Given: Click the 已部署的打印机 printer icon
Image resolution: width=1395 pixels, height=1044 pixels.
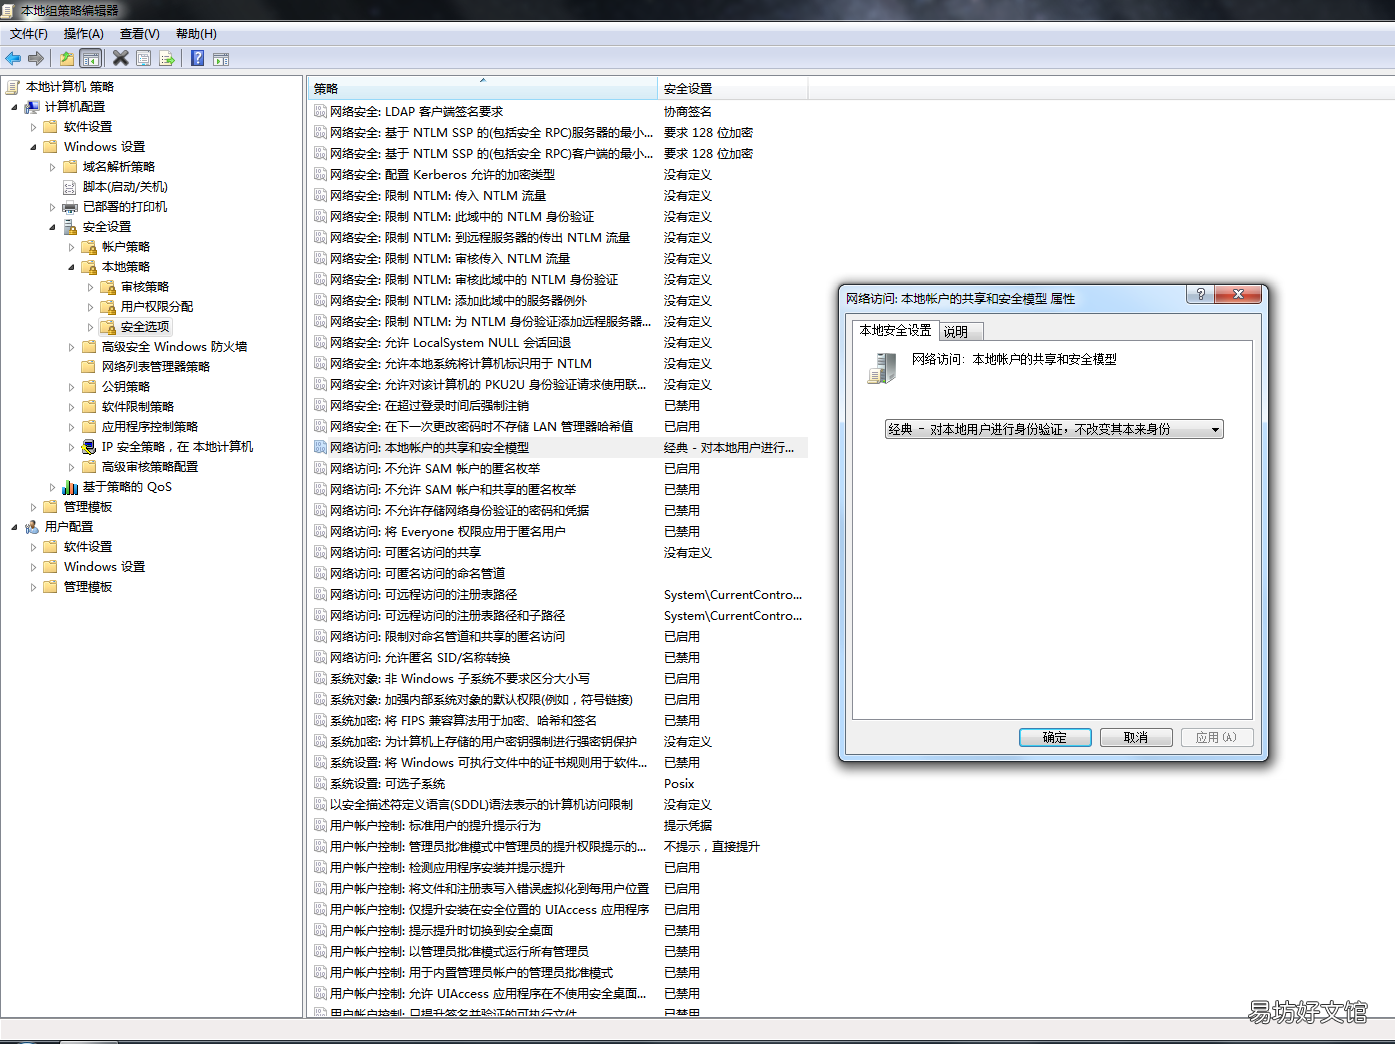Looking at the screenshot, I should [x=70, y=207].
